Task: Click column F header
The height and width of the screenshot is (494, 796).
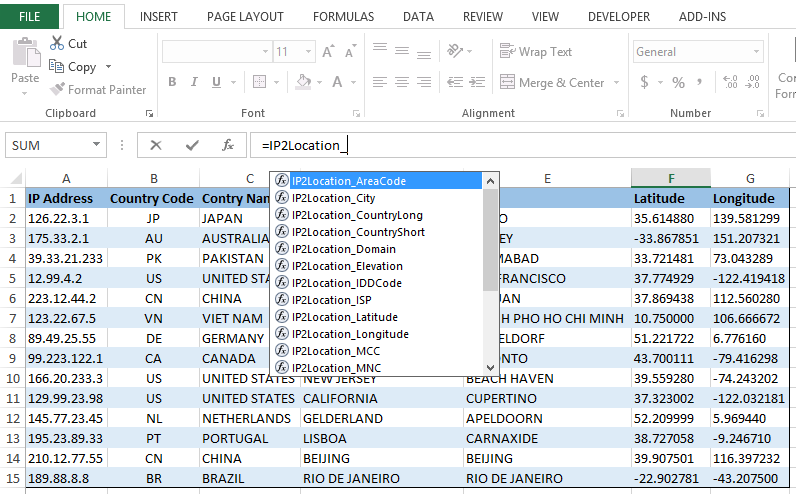Action: pyautogui.click(x=670, y=178)
